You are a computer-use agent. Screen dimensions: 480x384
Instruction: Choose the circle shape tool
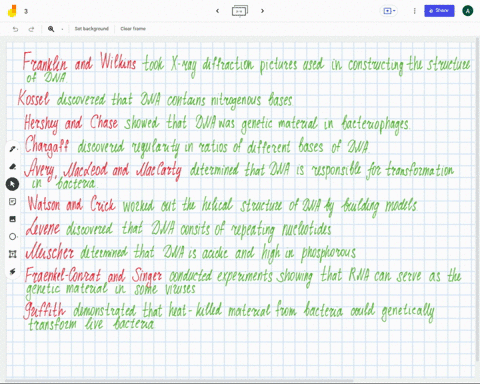pos(13,237)
